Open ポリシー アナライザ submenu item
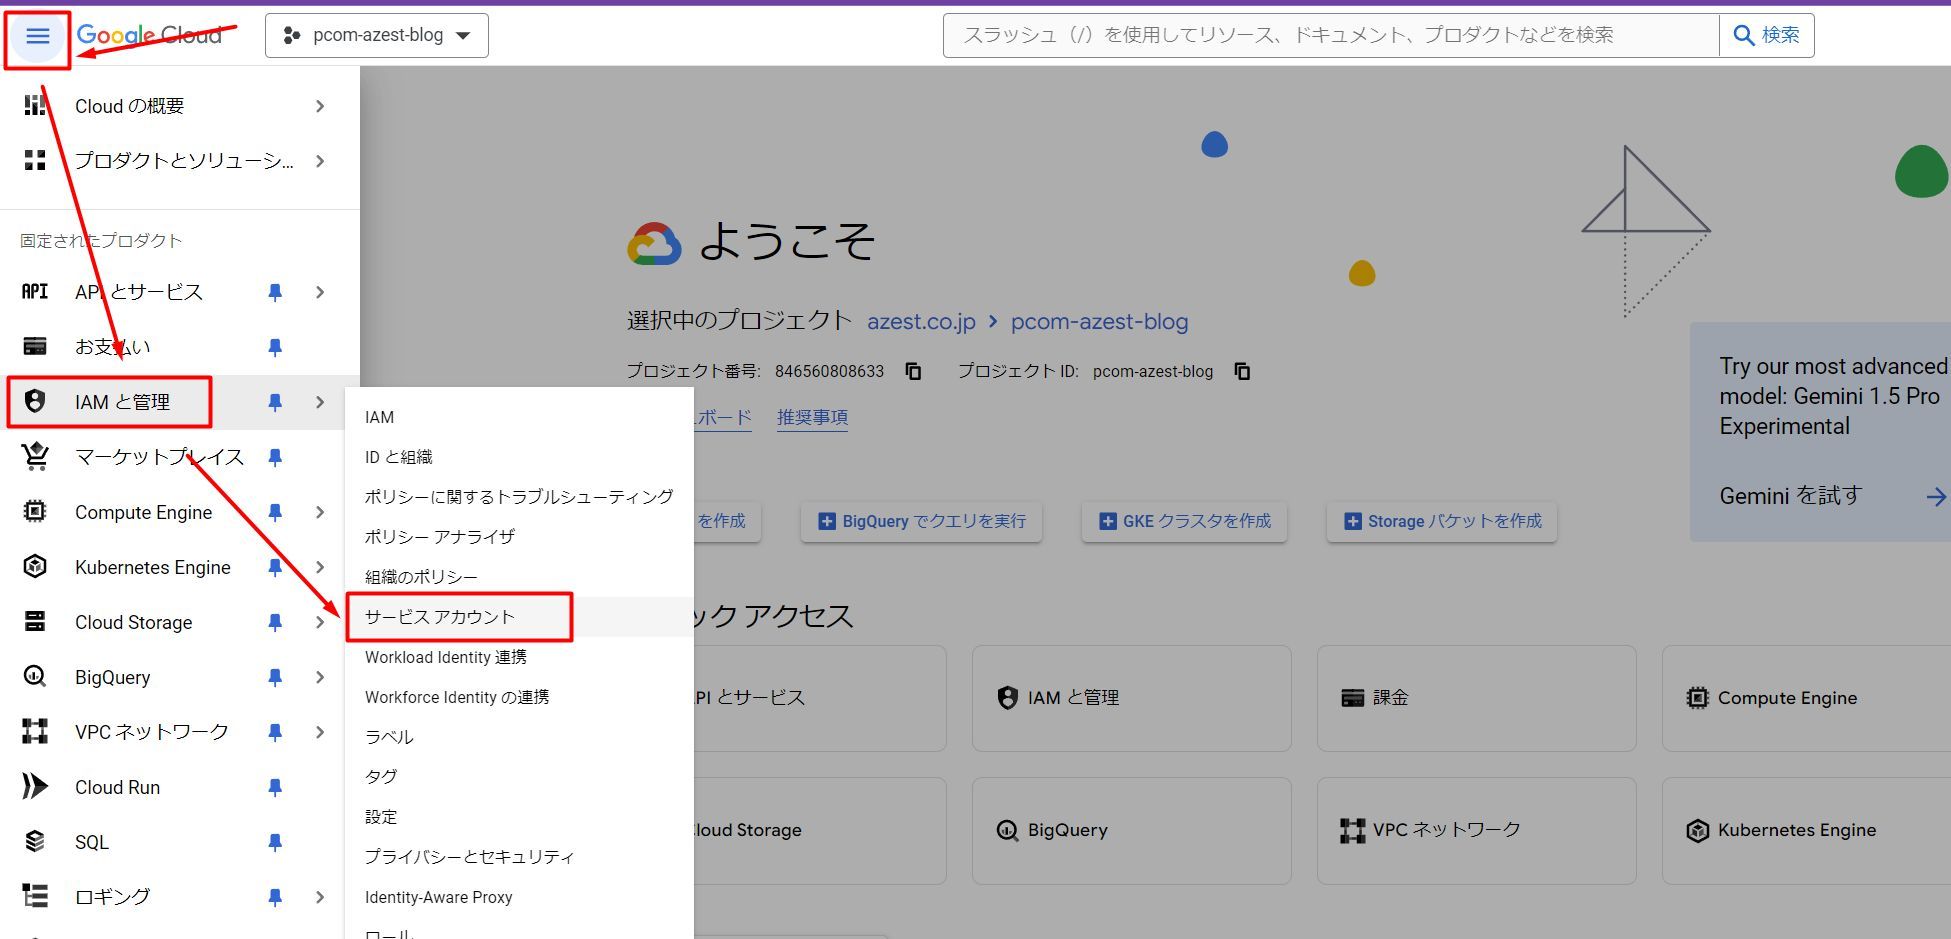This screenshot has height=939, width=1951. tap(519, 537)
